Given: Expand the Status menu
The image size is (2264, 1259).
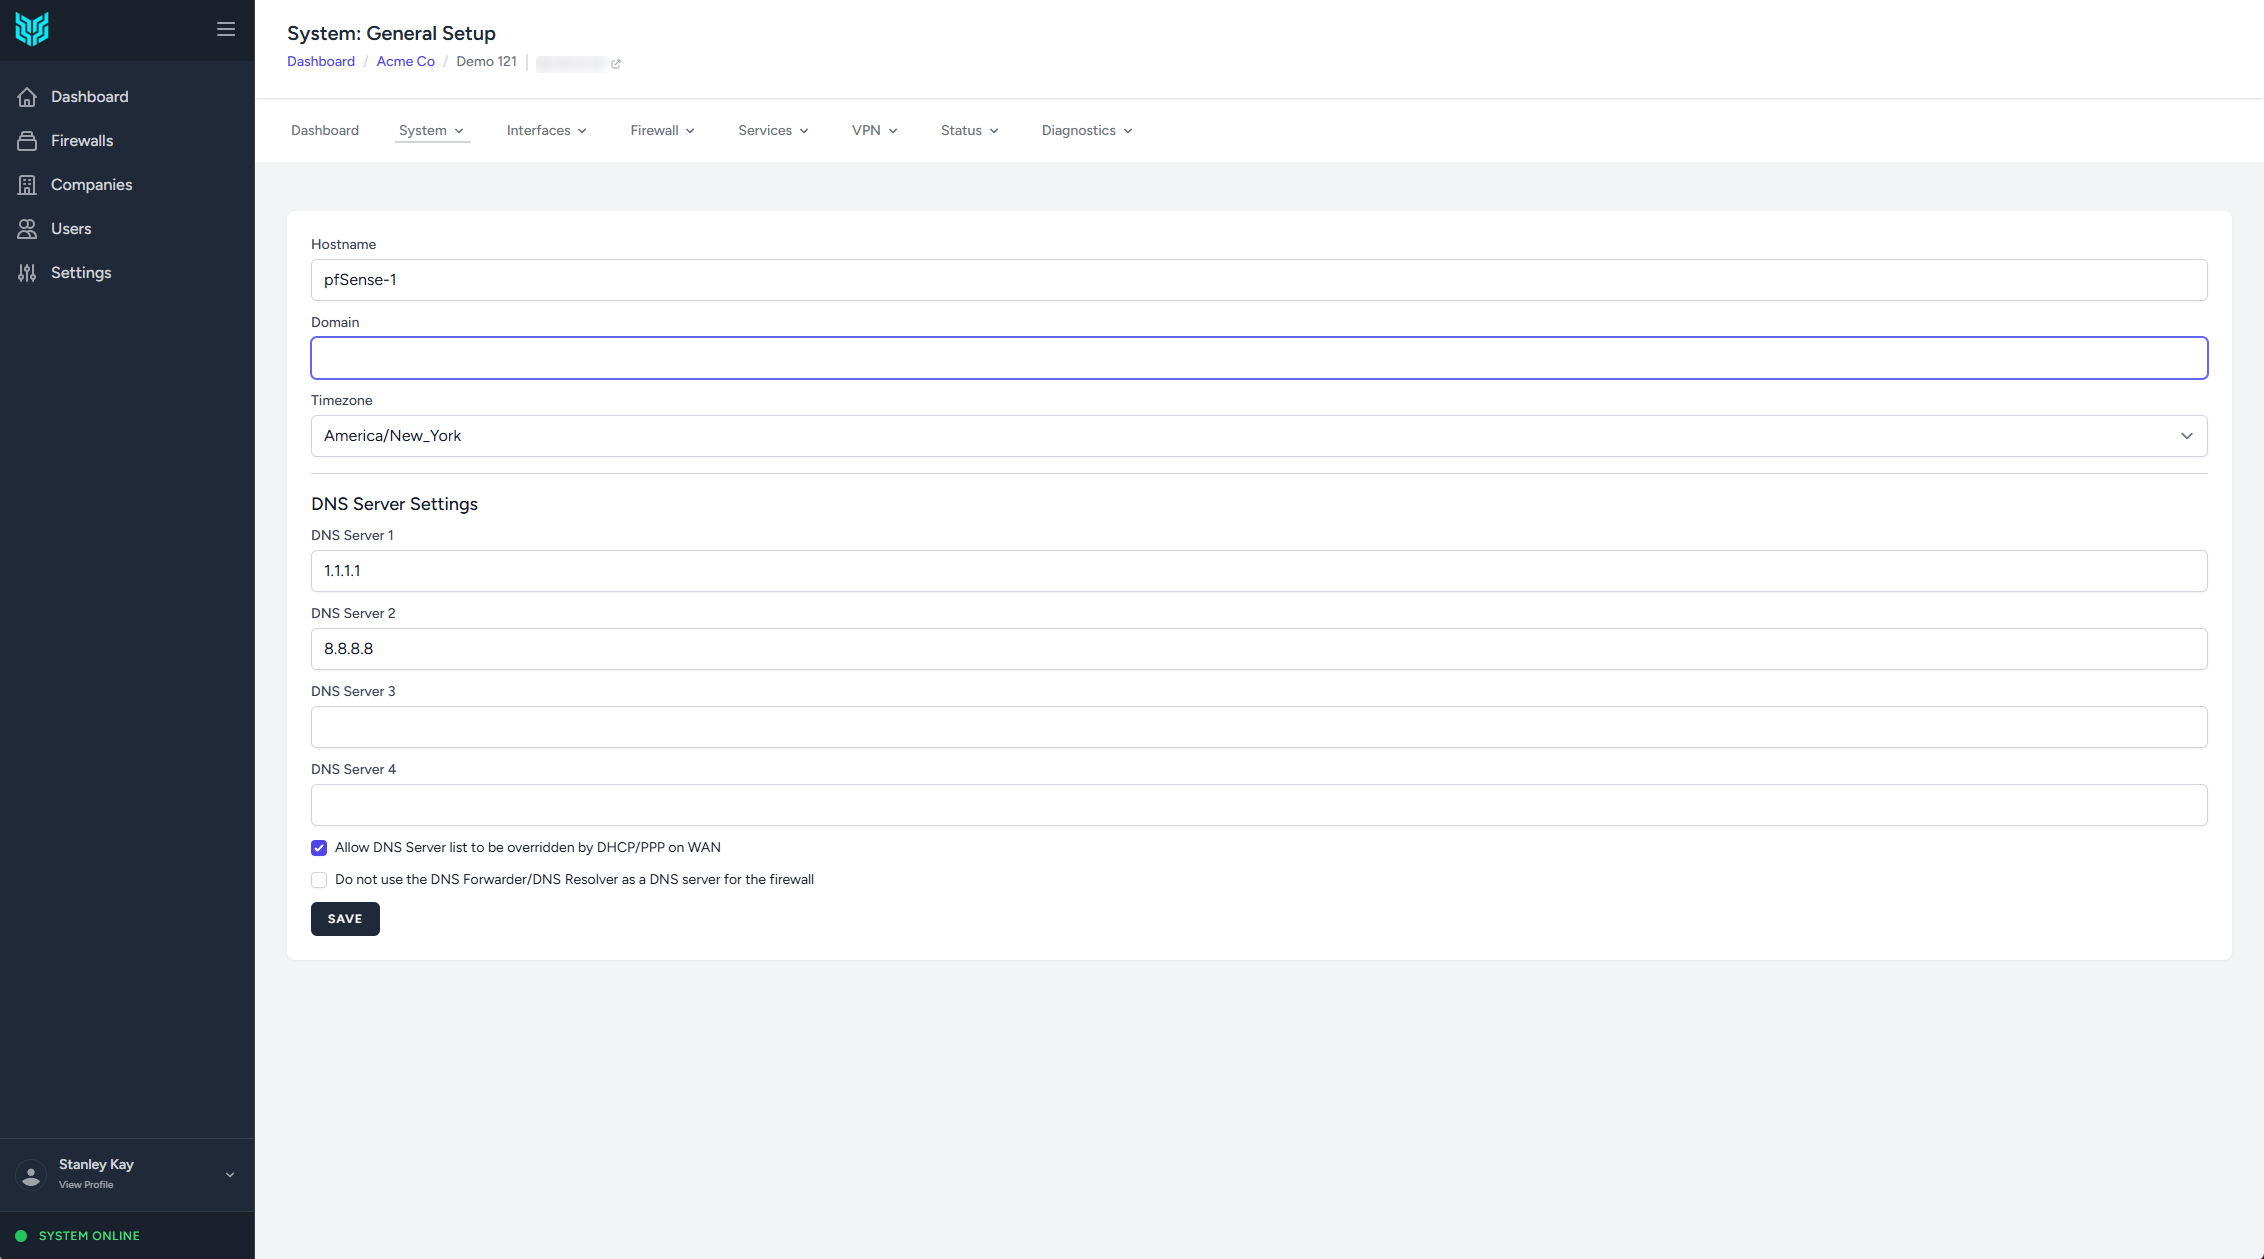Looking at the screenshot, I should 970,131.
